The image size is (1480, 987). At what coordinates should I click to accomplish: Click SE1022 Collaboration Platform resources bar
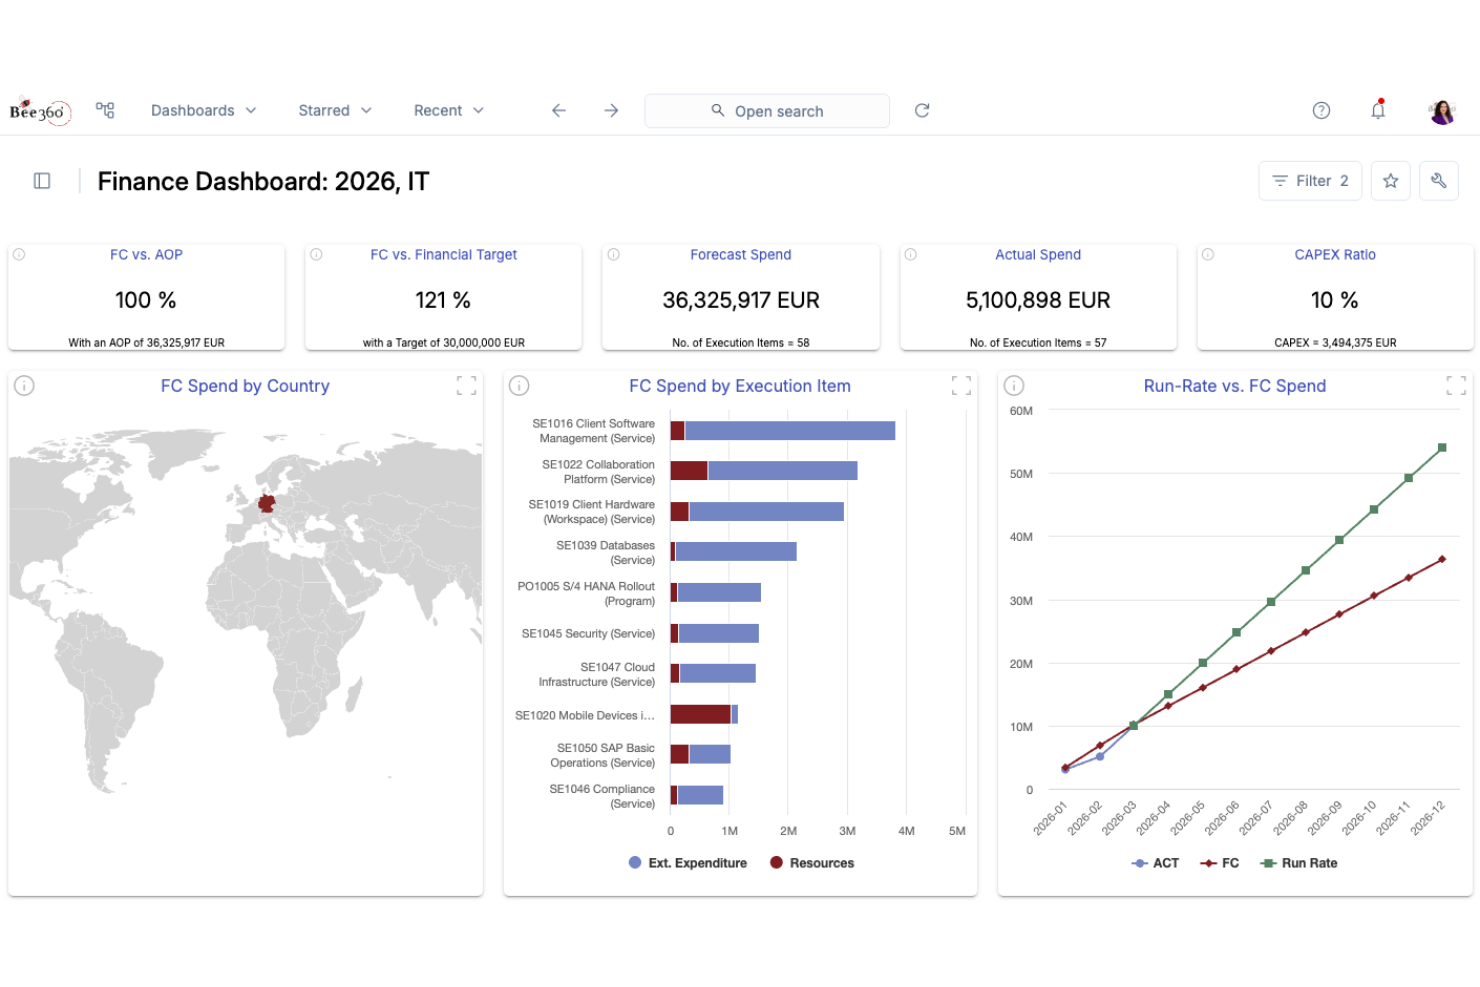(689, 471)
